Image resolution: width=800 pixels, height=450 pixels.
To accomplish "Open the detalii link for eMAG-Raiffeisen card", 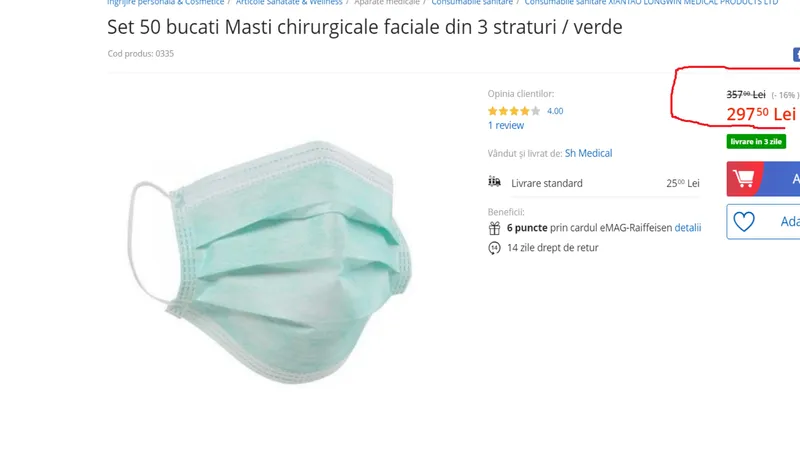I will 688,228.
